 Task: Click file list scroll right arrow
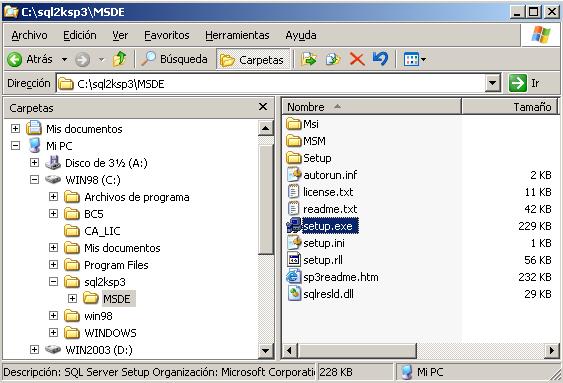[551, 350]
